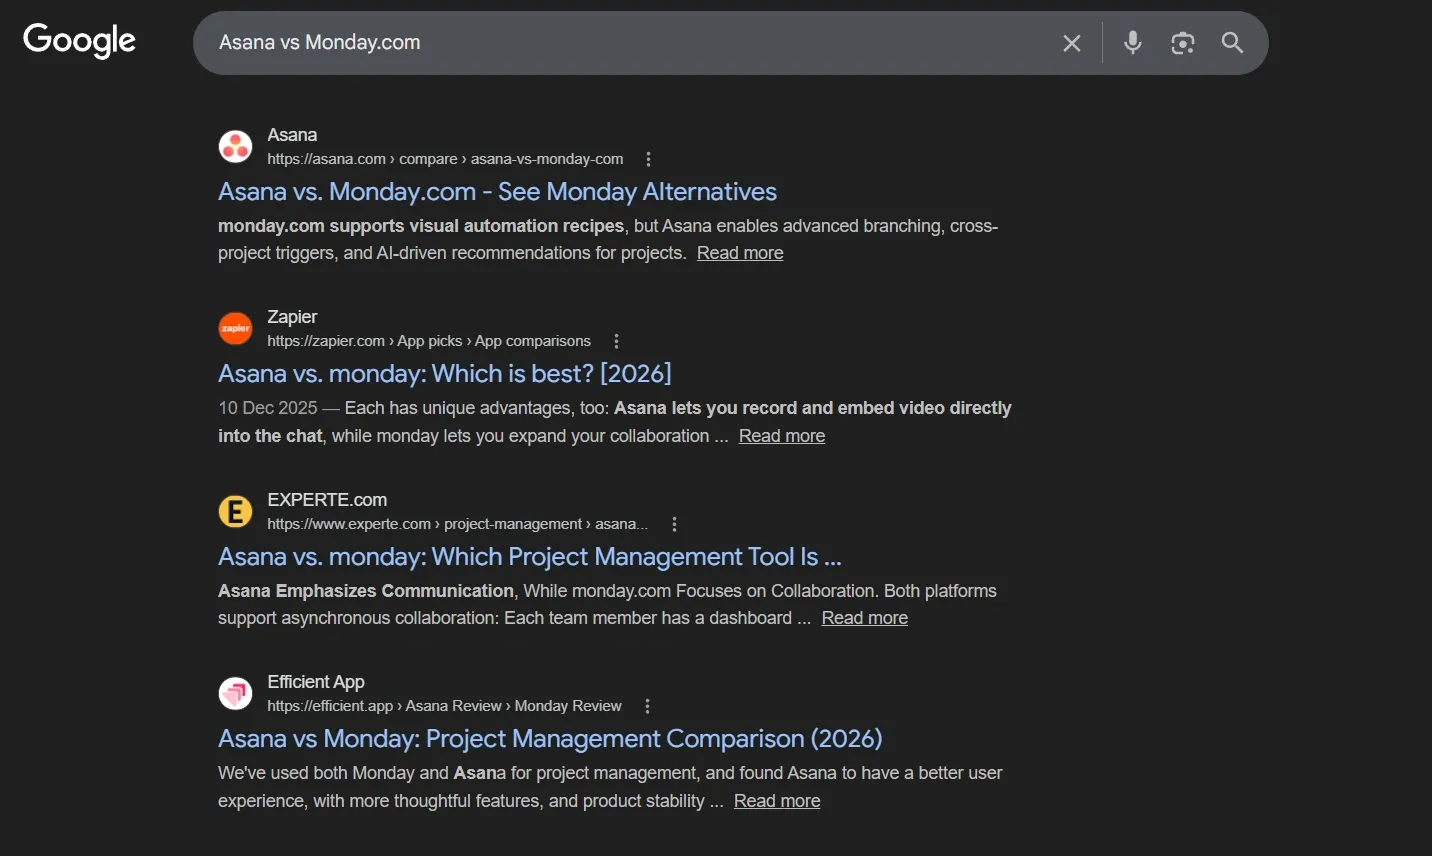1432x856 pixels.
Task: Open the Efficient App comparison article
Action: [x=550, y=738]
